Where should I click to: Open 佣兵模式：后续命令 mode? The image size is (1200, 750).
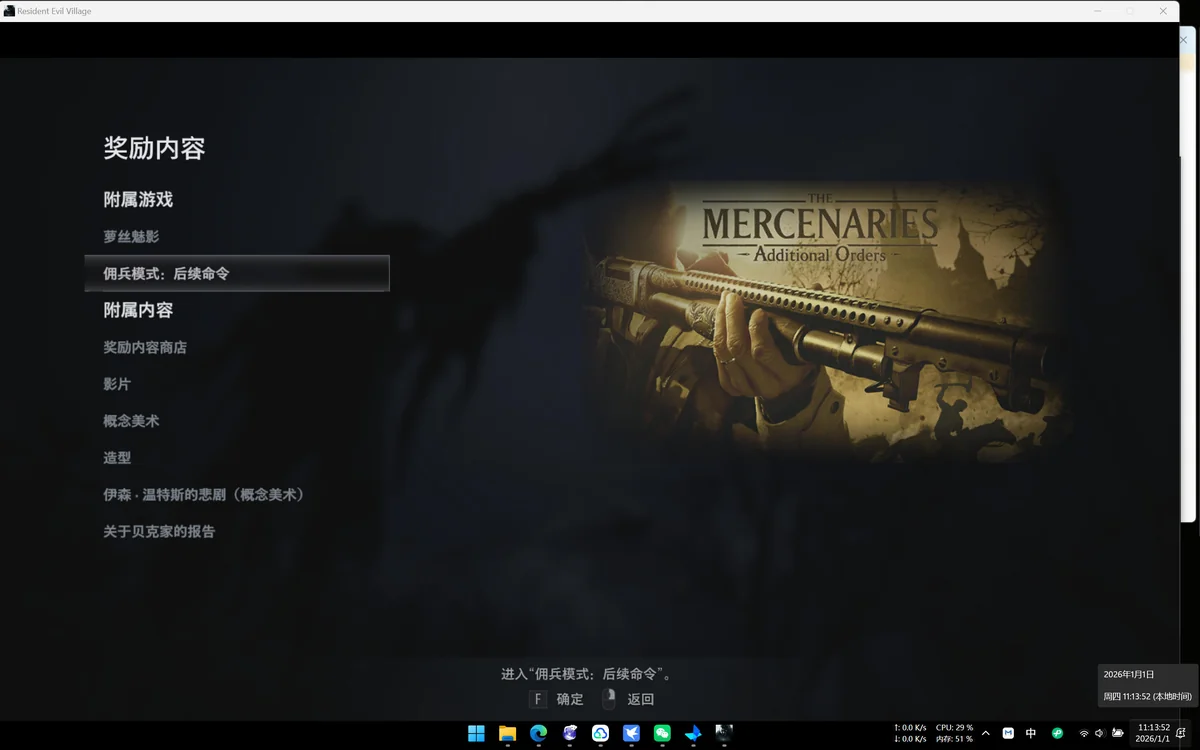167,274
